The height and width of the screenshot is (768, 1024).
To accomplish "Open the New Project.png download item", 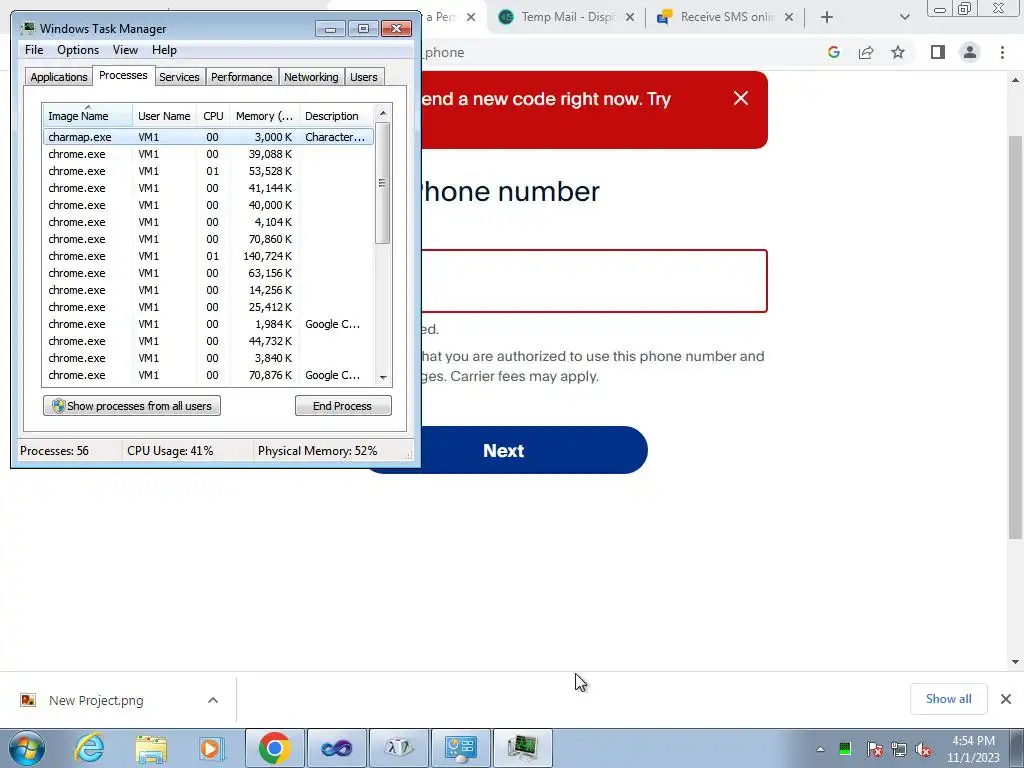I will click(x=96, y=700).
